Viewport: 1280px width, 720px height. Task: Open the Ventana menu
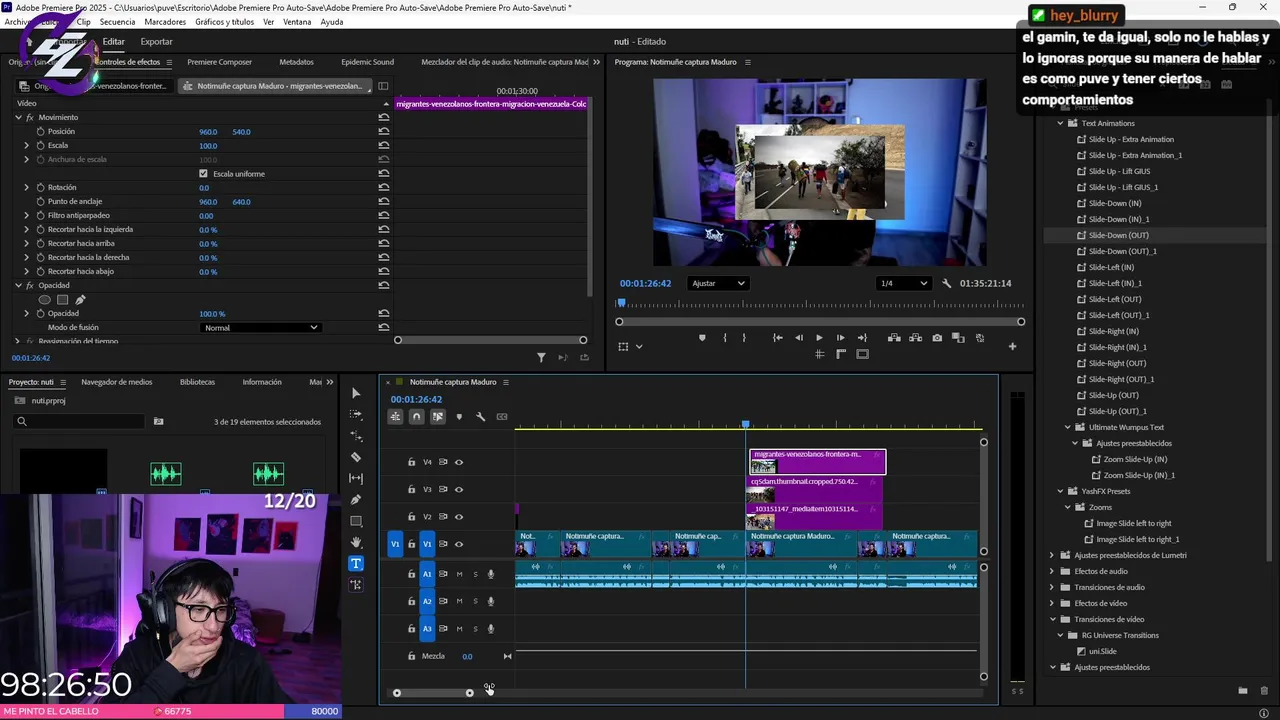tap(297, 22)
